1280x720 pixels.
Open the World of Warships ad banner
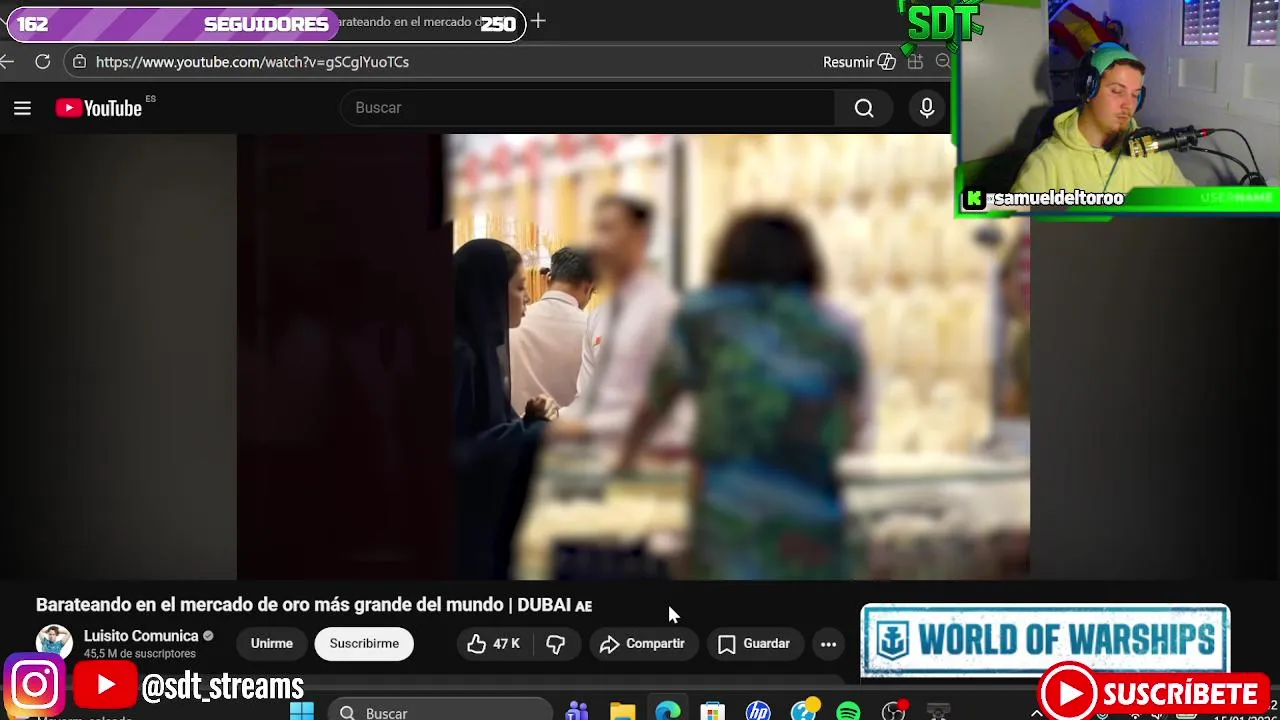click(1045, 639)
